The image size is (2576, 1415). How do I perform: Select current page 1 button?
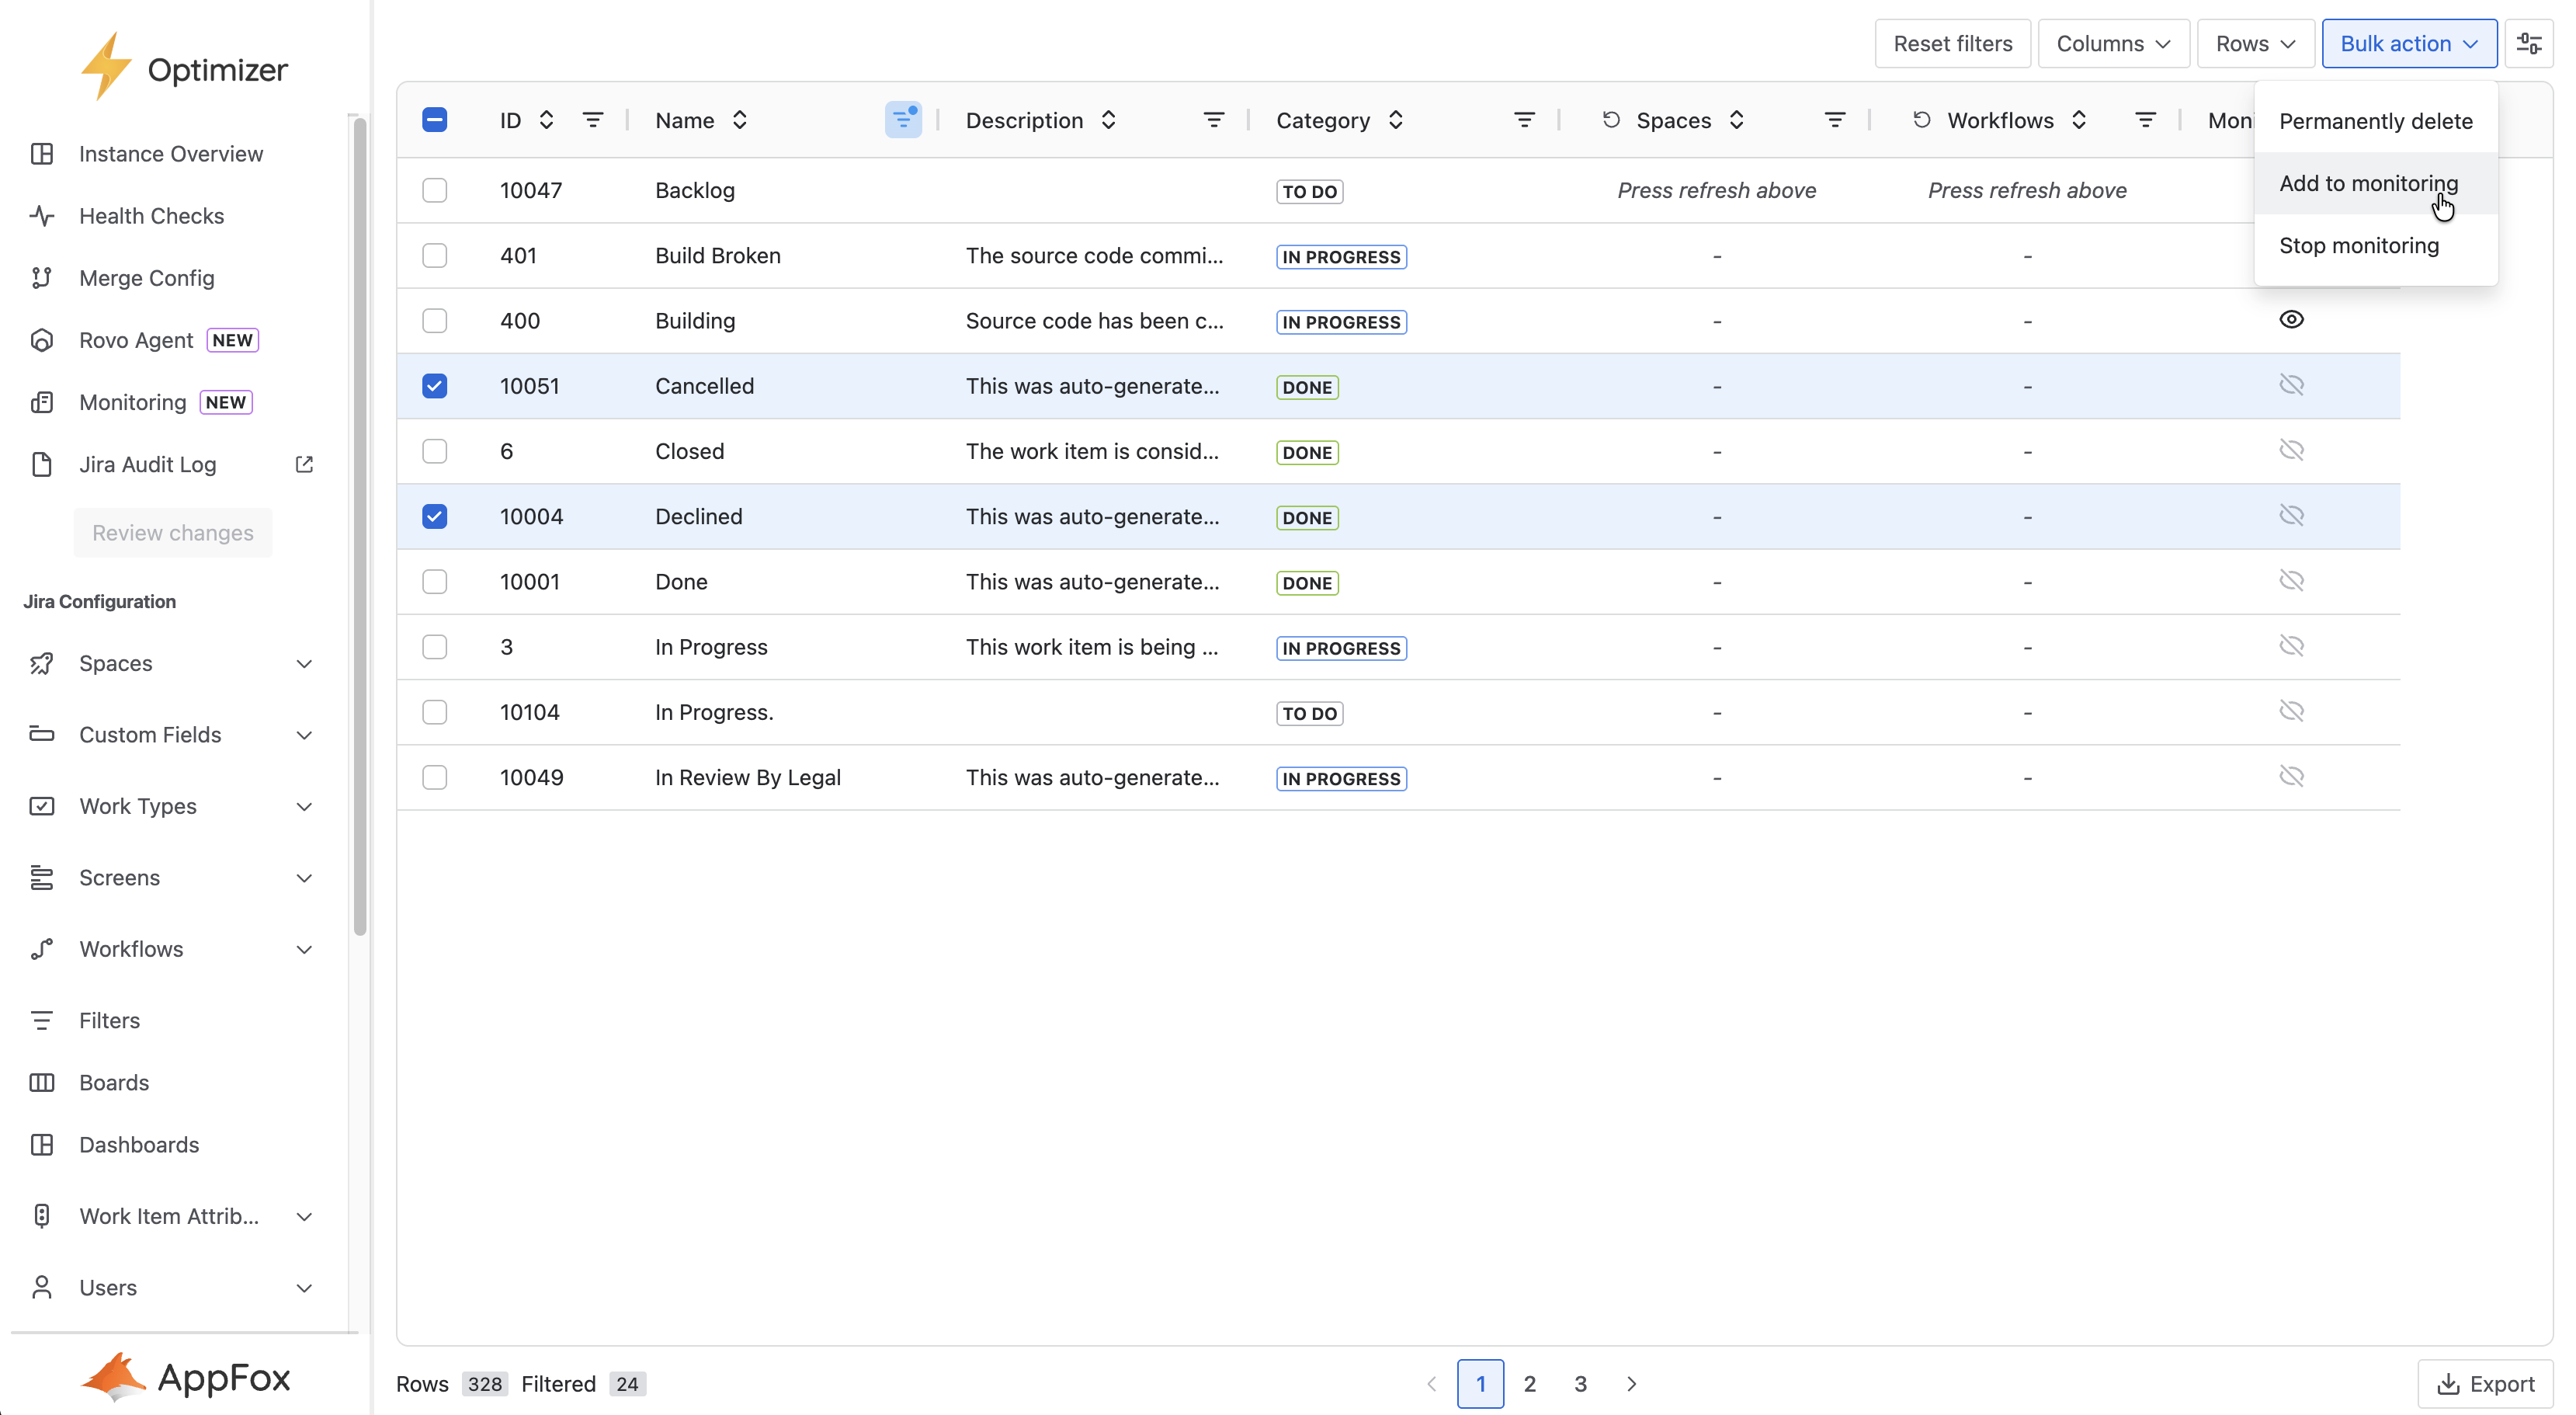1480,1384
